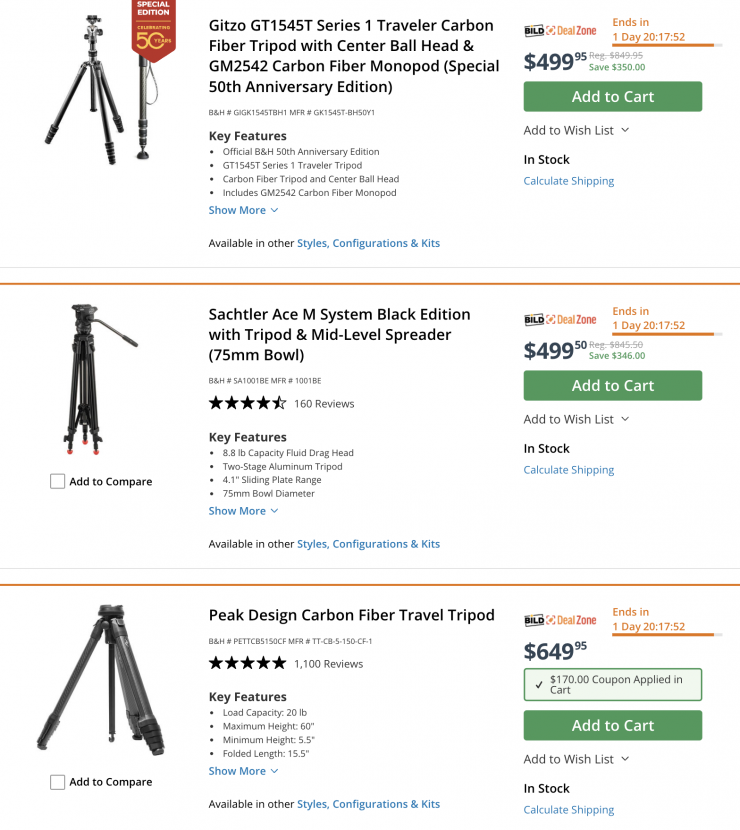Click the Peak Design five-star rating
740x830 pixels.
[247, 664]
